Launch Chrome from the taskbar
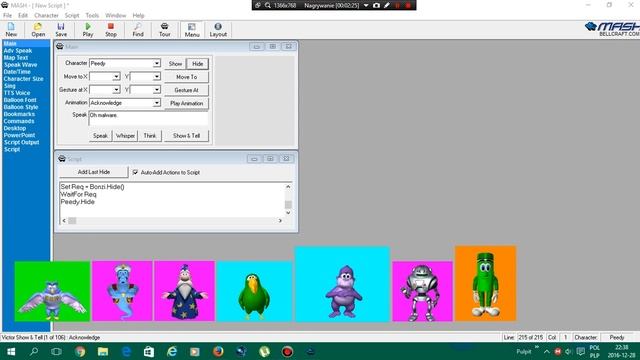640x360 pixels. 80,351
